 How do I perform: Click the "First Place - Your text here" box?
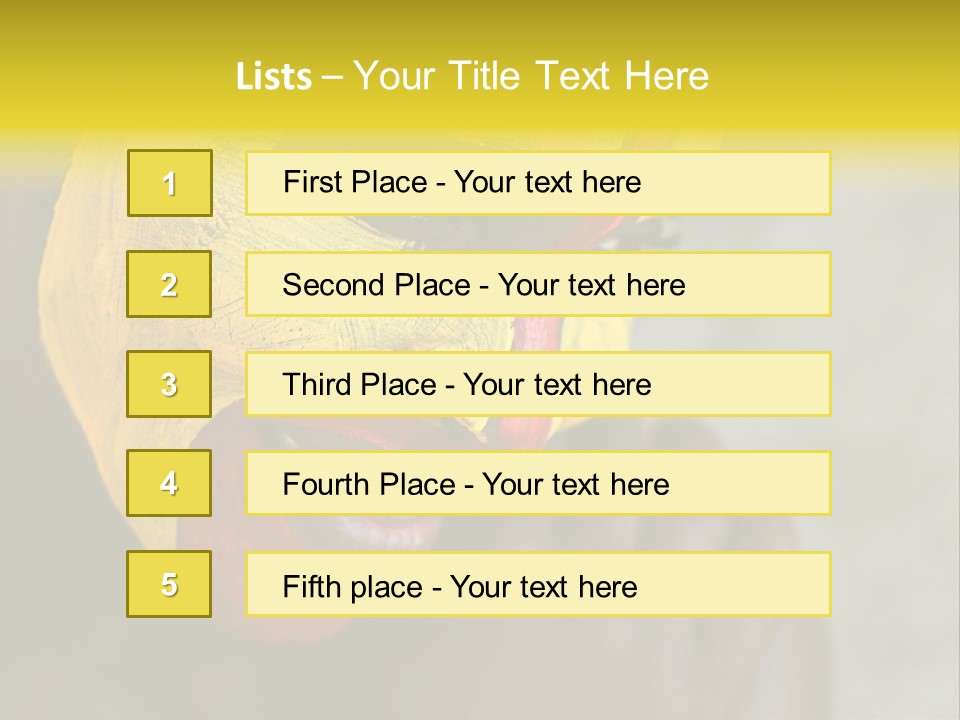(538, 183)
